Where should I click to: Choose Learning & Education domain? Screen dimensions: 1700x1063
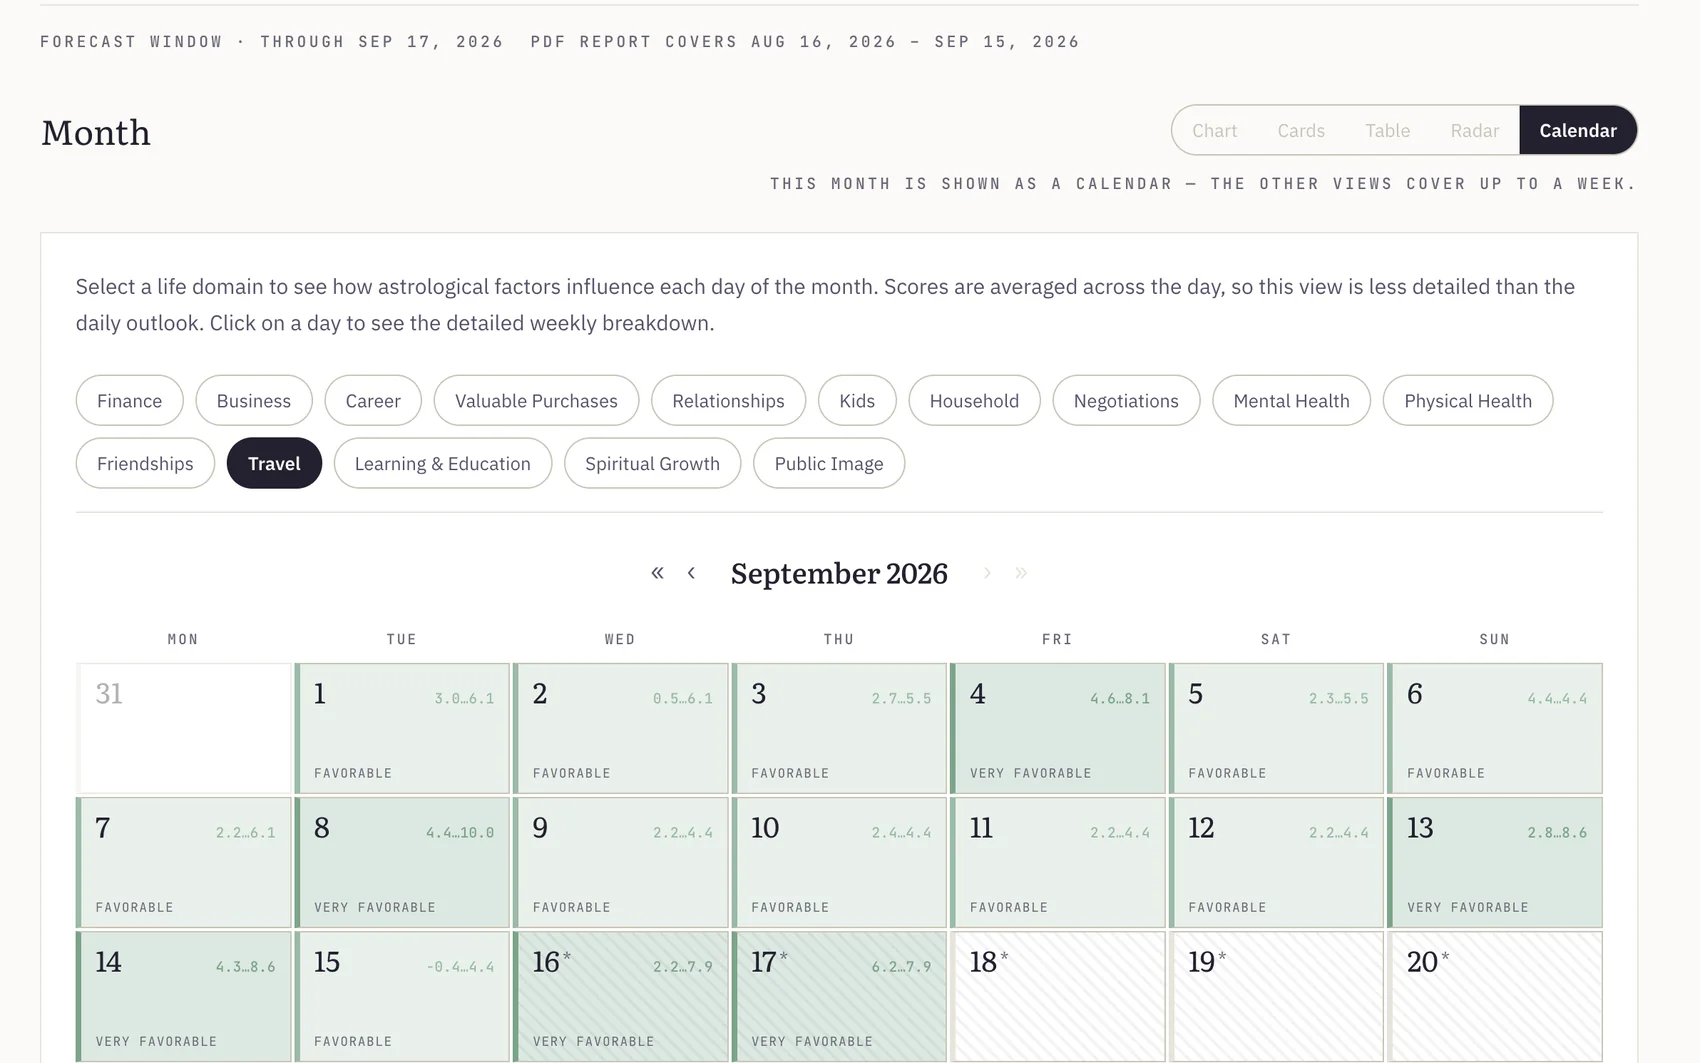442,463
